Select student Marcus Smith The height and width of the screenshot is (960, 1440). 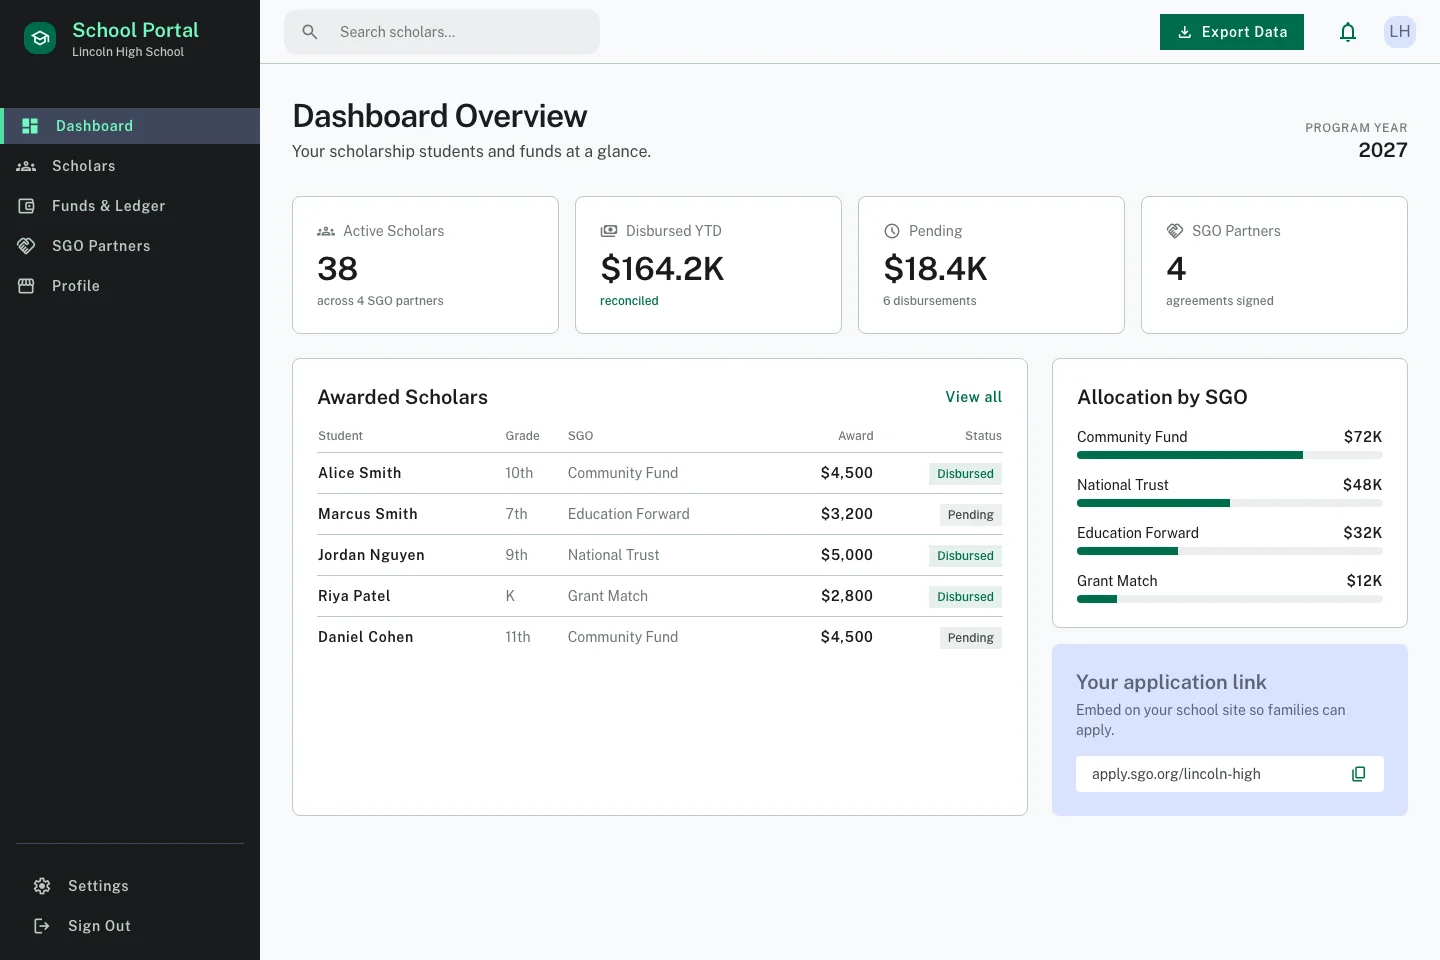(x=368, y=514)
